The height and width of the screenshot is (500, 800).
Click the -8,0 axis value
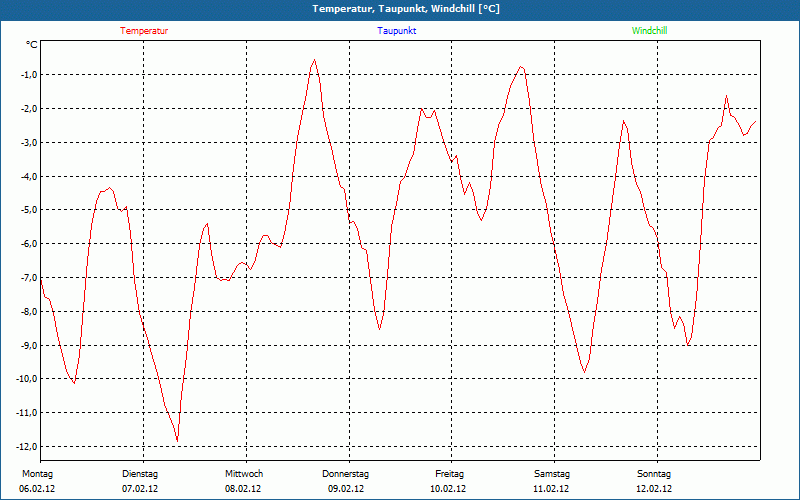[x=29, y=311]
